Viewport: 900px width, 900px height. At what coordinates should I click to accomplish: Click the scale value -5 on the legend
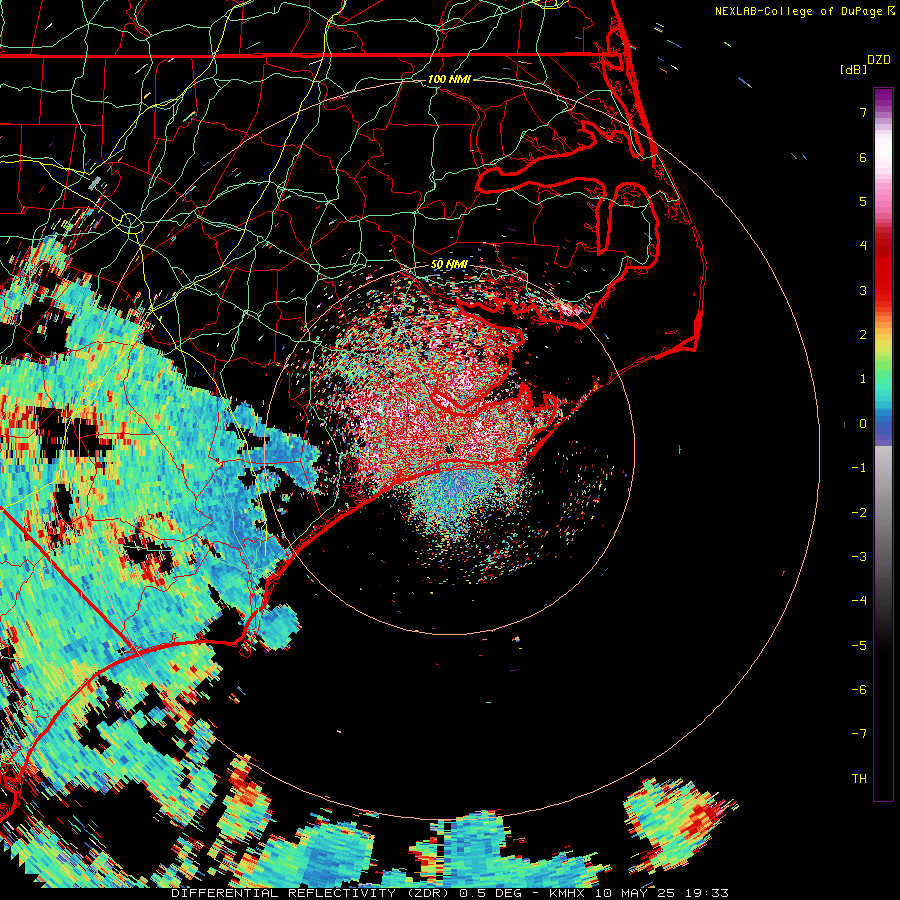coord(859,645)
